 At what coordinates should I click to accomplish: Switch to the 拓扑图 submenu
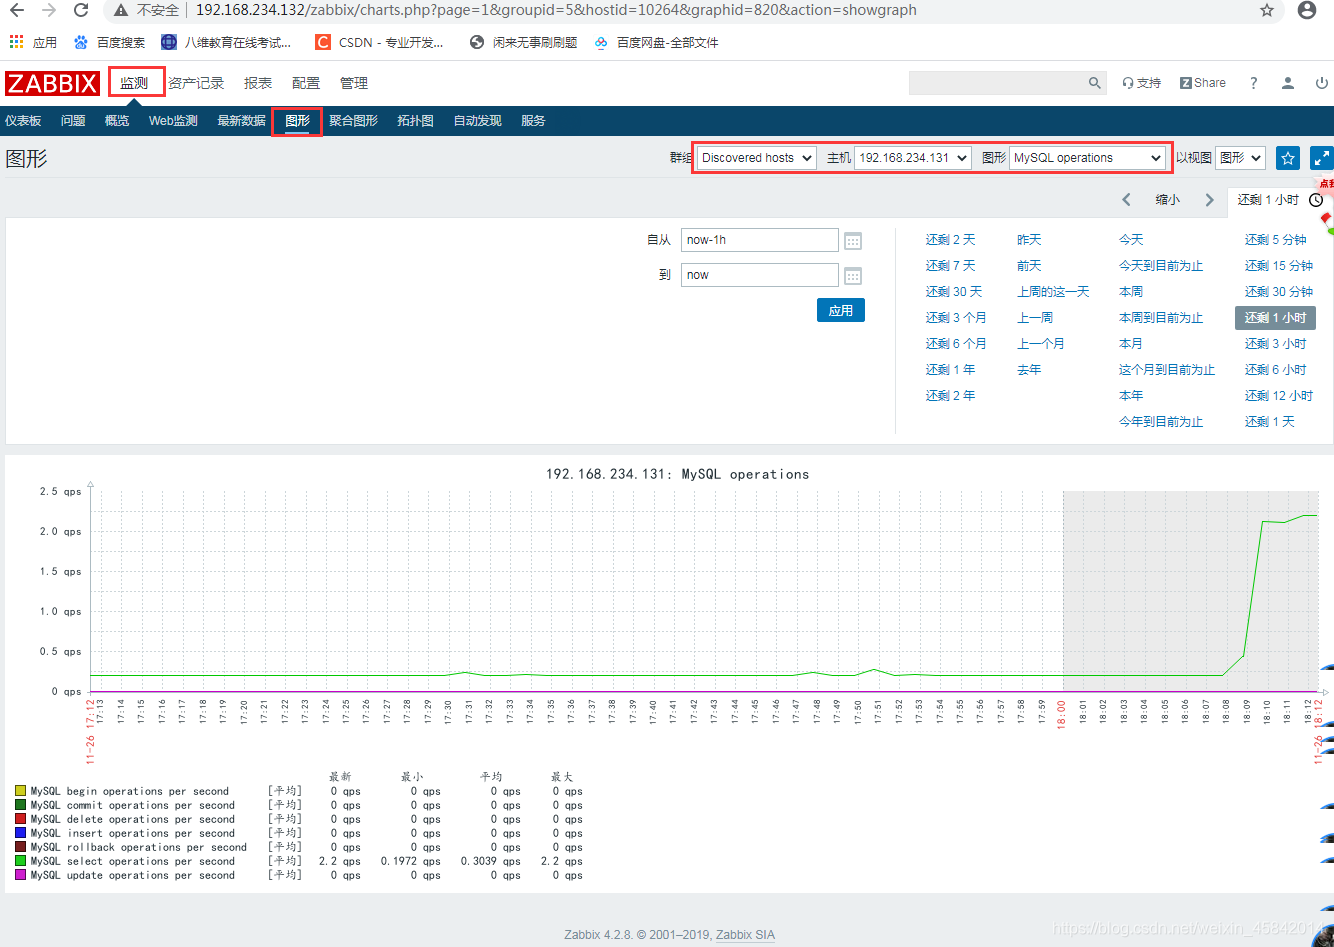(x=415, y=121)
